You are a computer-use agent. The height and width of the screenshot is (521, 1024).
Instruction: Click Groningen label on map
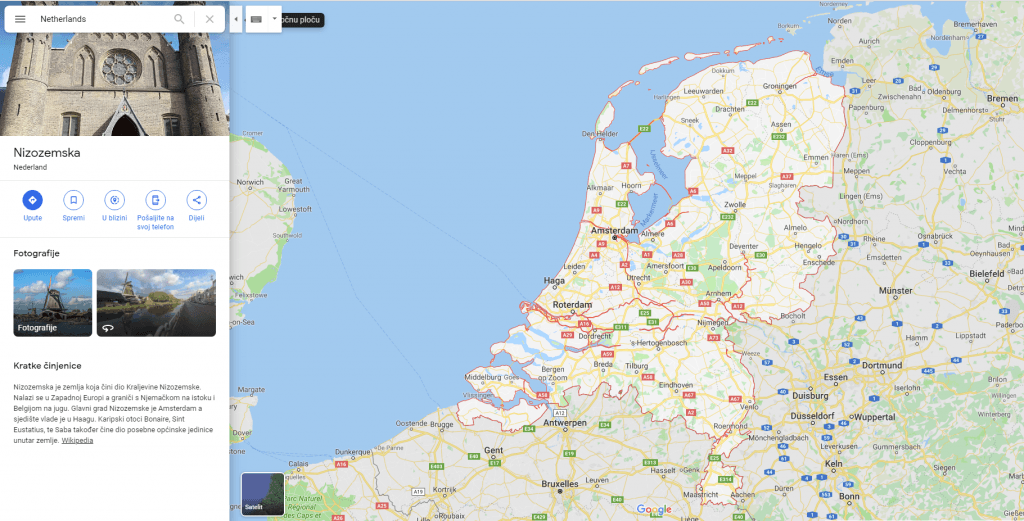pyautogui.click(x=780, y=86)
